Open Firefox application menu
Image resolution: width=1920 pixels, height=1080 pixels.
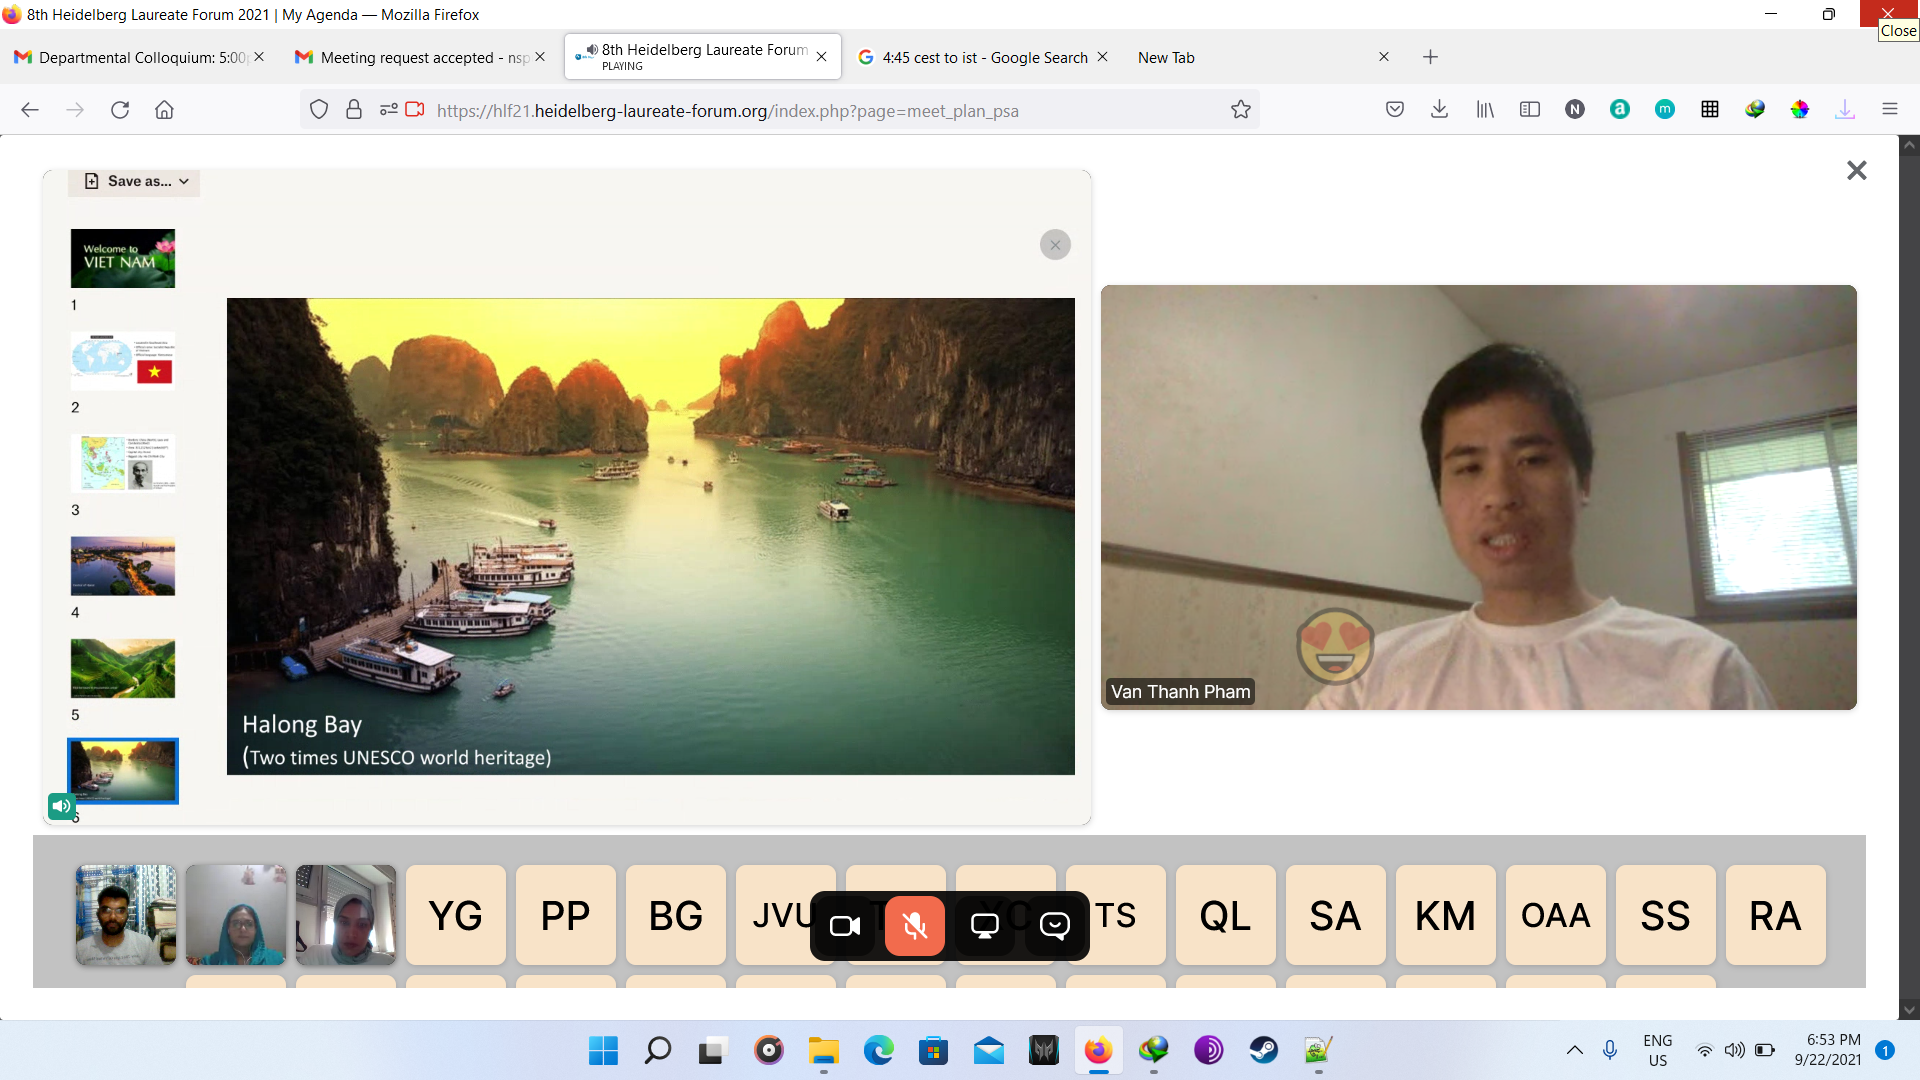(x=1889, y=110)
